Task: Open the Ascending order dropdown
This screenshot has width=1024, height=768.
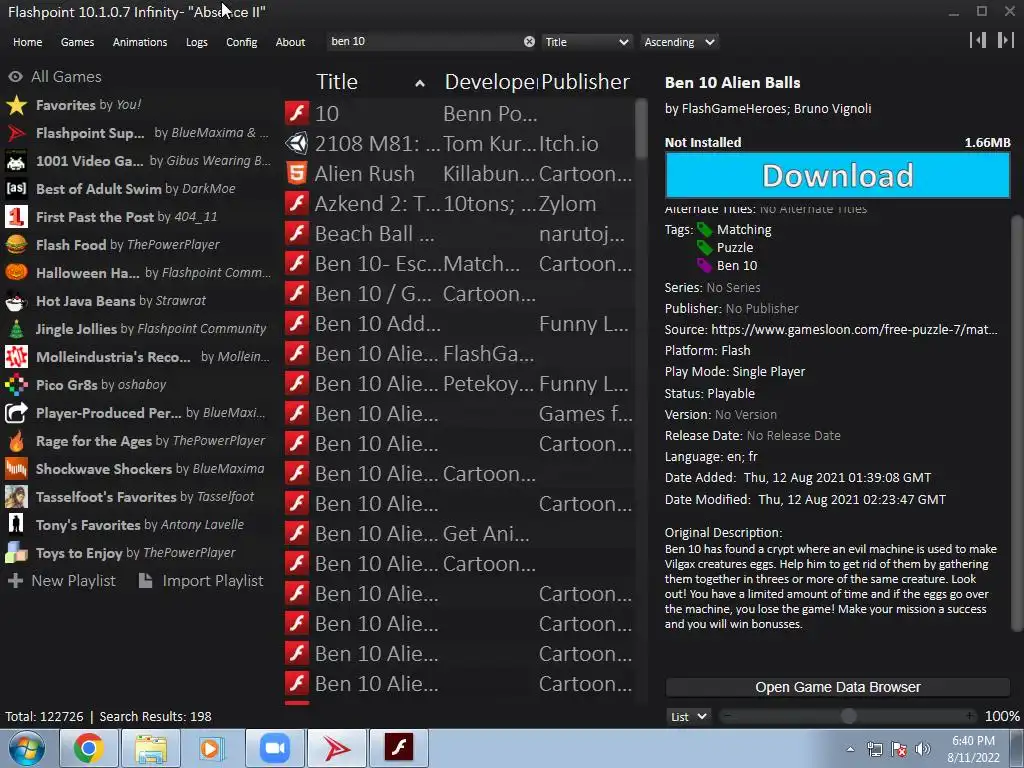Action: pyautogui.click(x=679, y=42)
